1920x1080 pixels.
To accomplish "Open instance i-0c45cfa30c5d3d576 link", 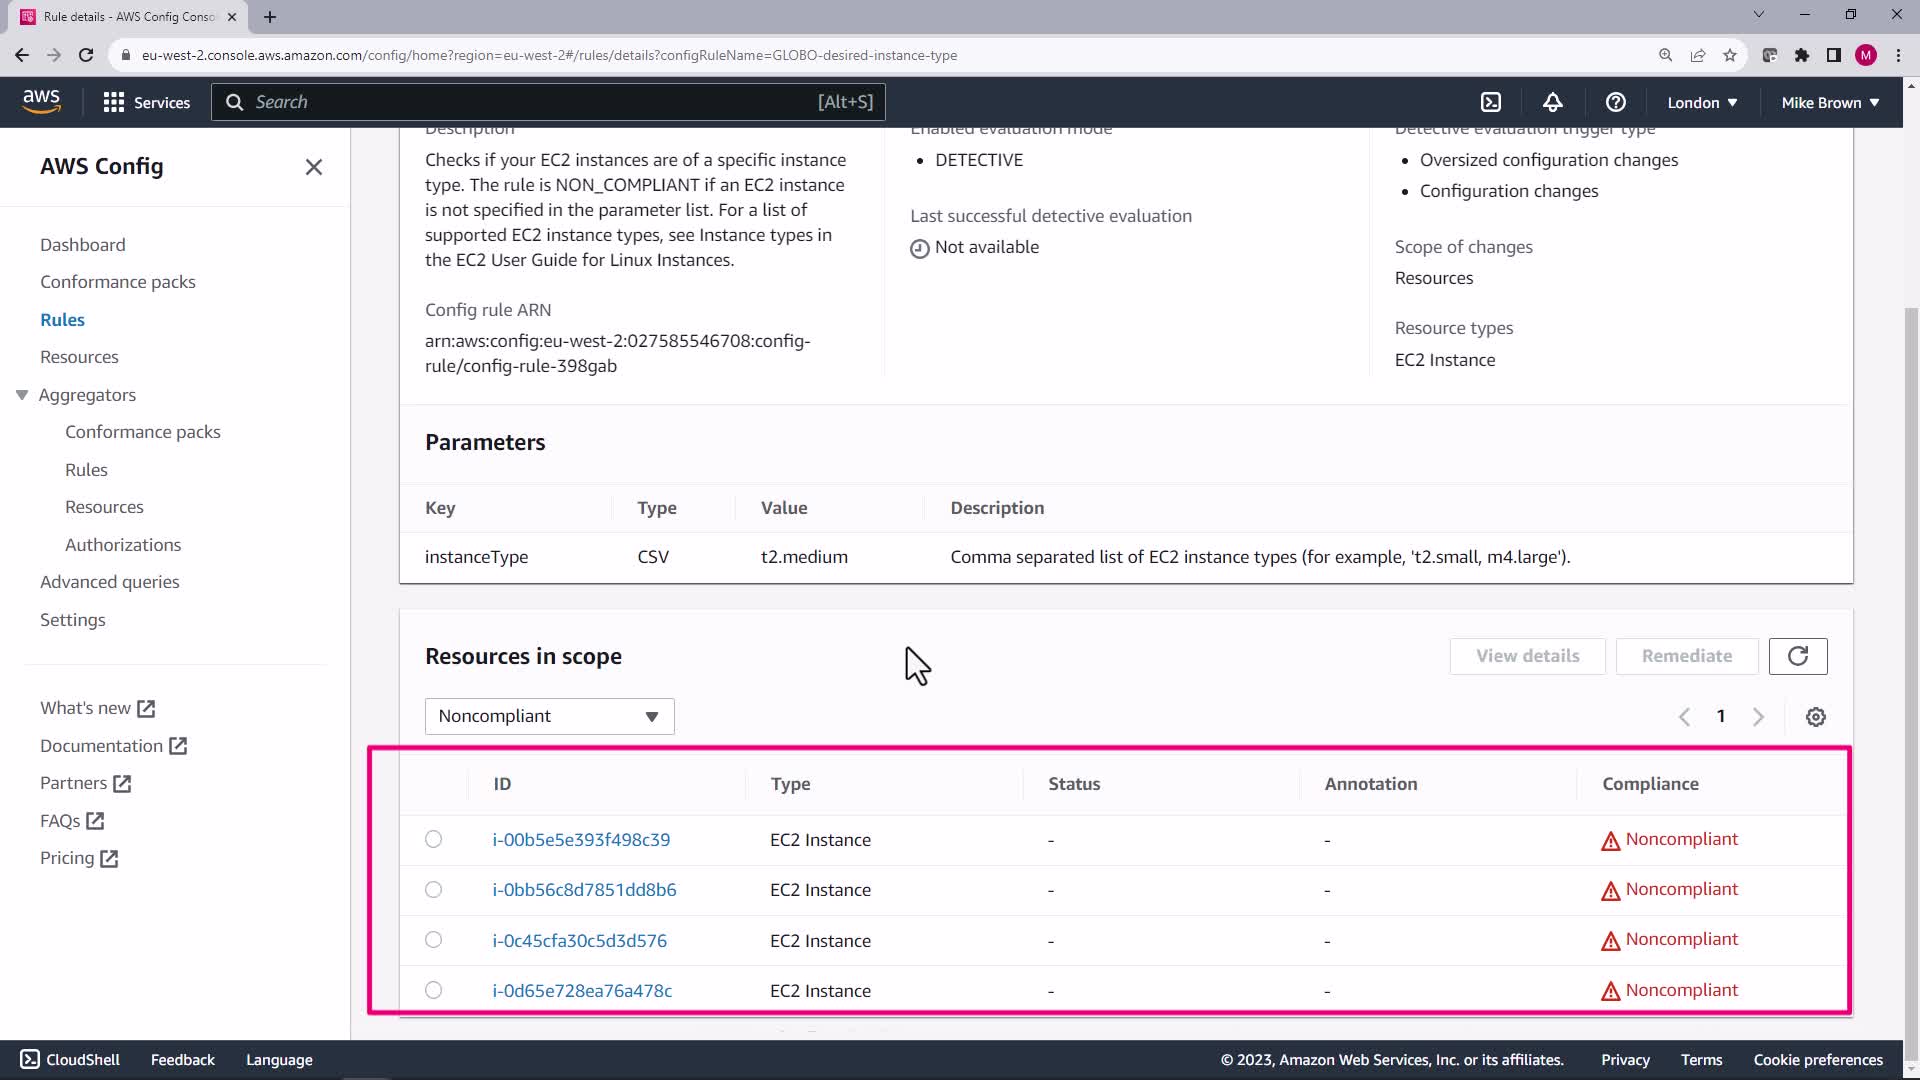I will [579, 940].
